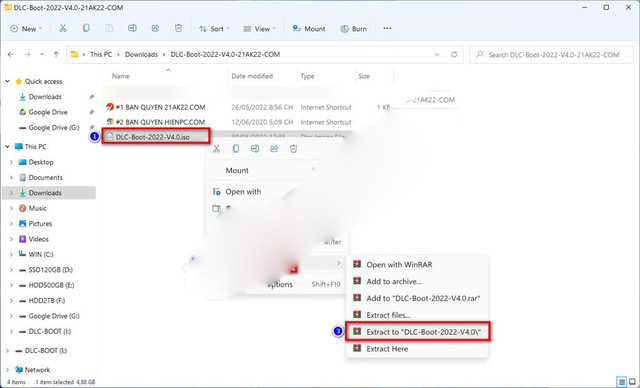Collapse the Quick access section
Image resolution: width=640 pixels, height=388 pixels.
(x=7, y=81)
